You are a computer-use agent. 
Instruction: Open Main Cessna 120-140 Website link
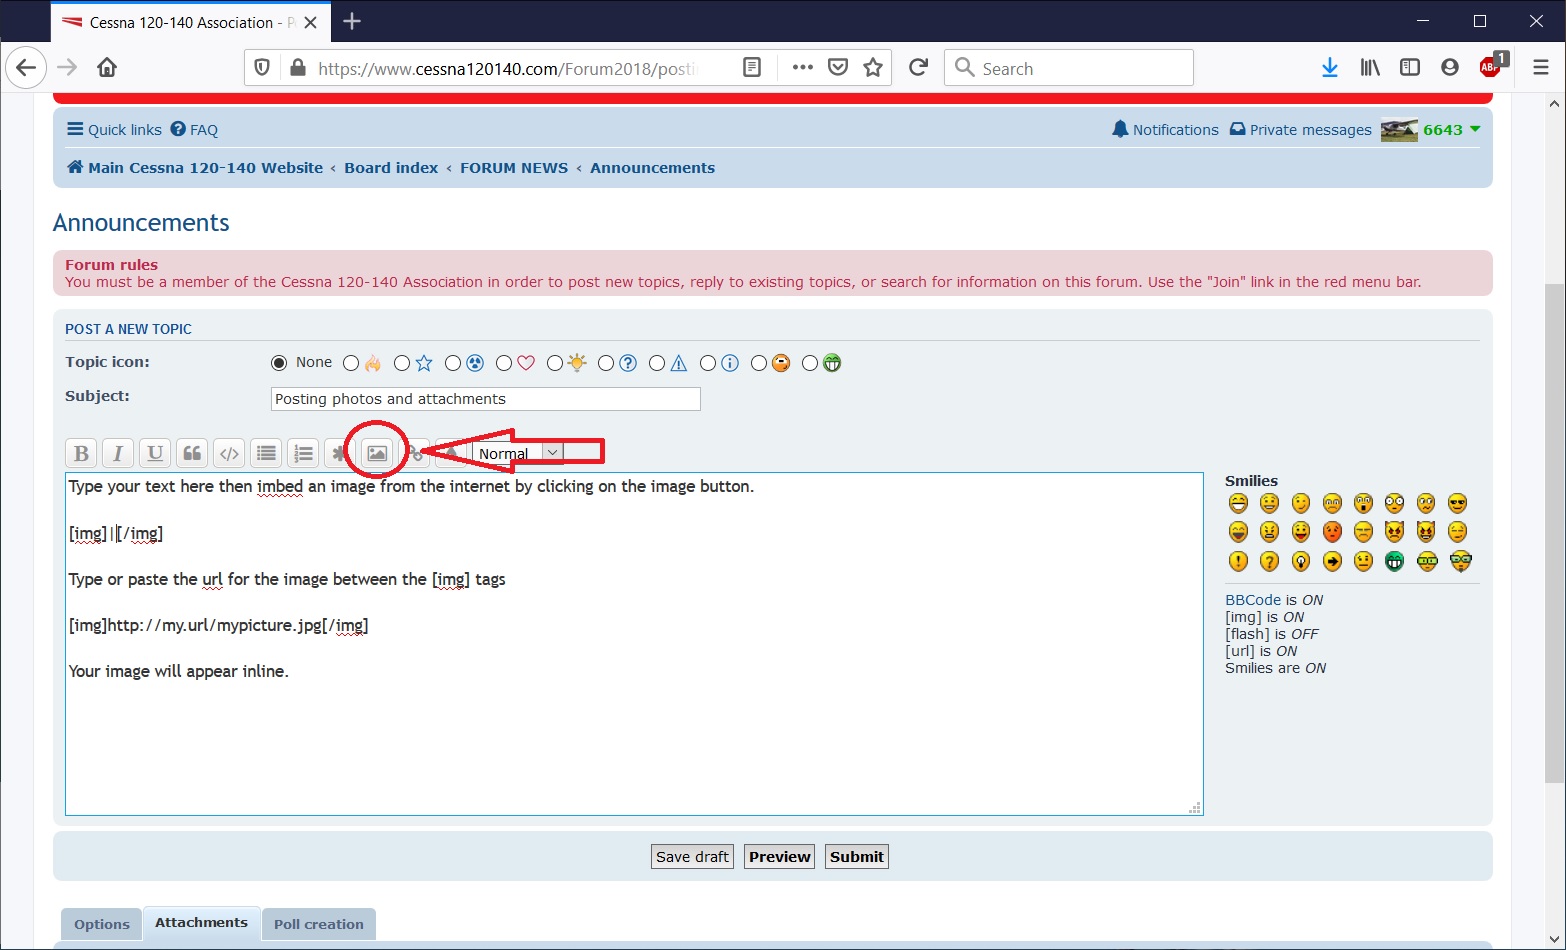tap(195, 168)
